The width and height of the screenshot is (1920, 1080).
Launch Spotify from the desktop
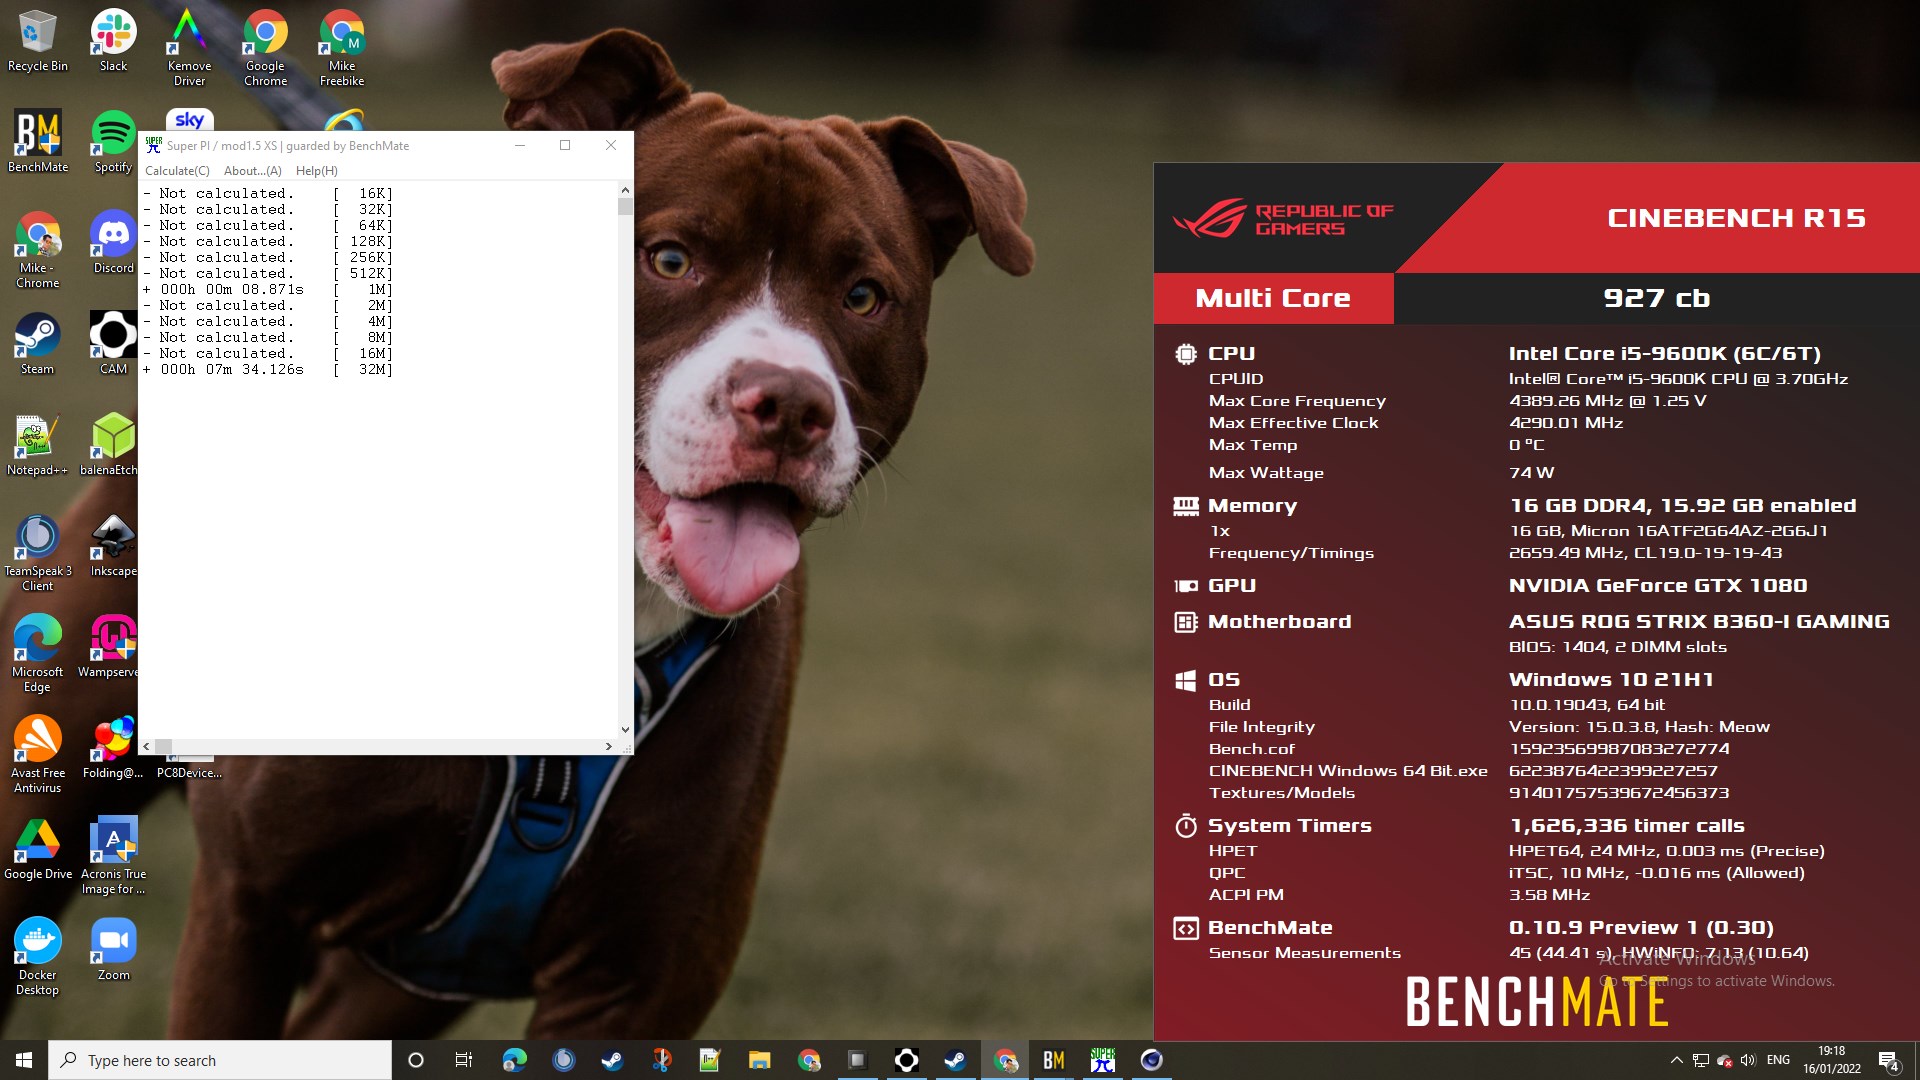coord(113,141)
